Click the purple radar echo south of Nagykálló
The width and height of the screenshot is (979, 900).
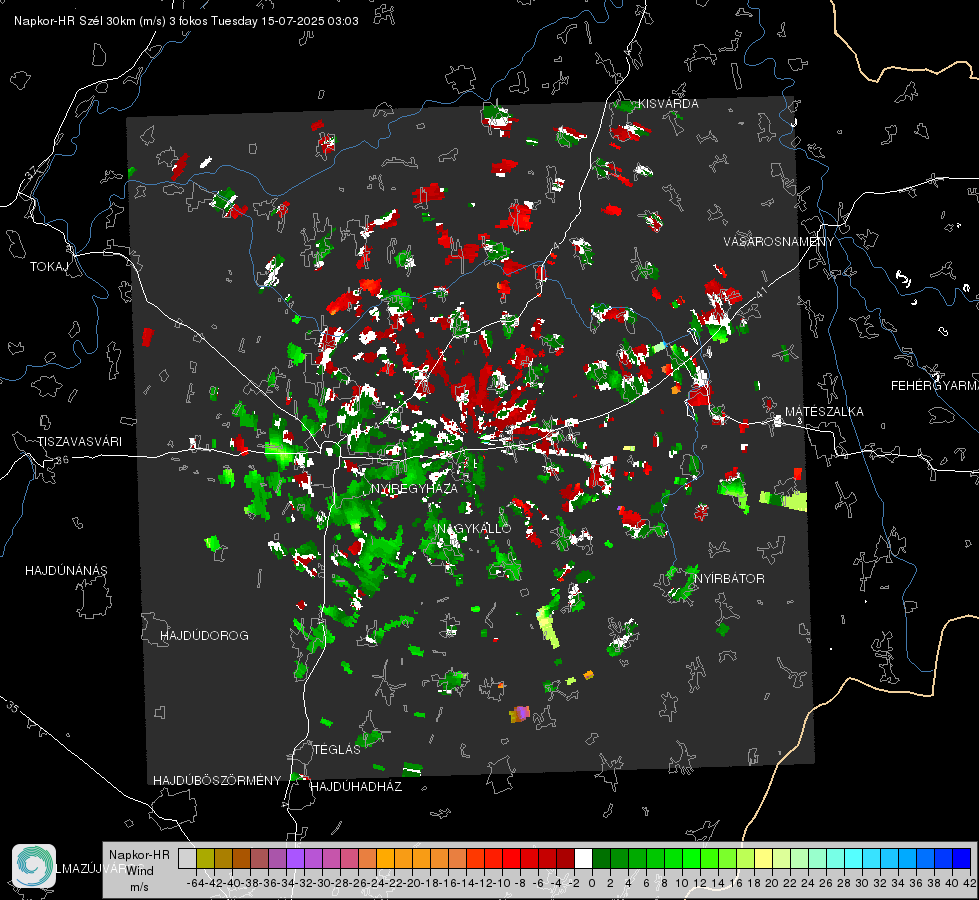[519, 714]
